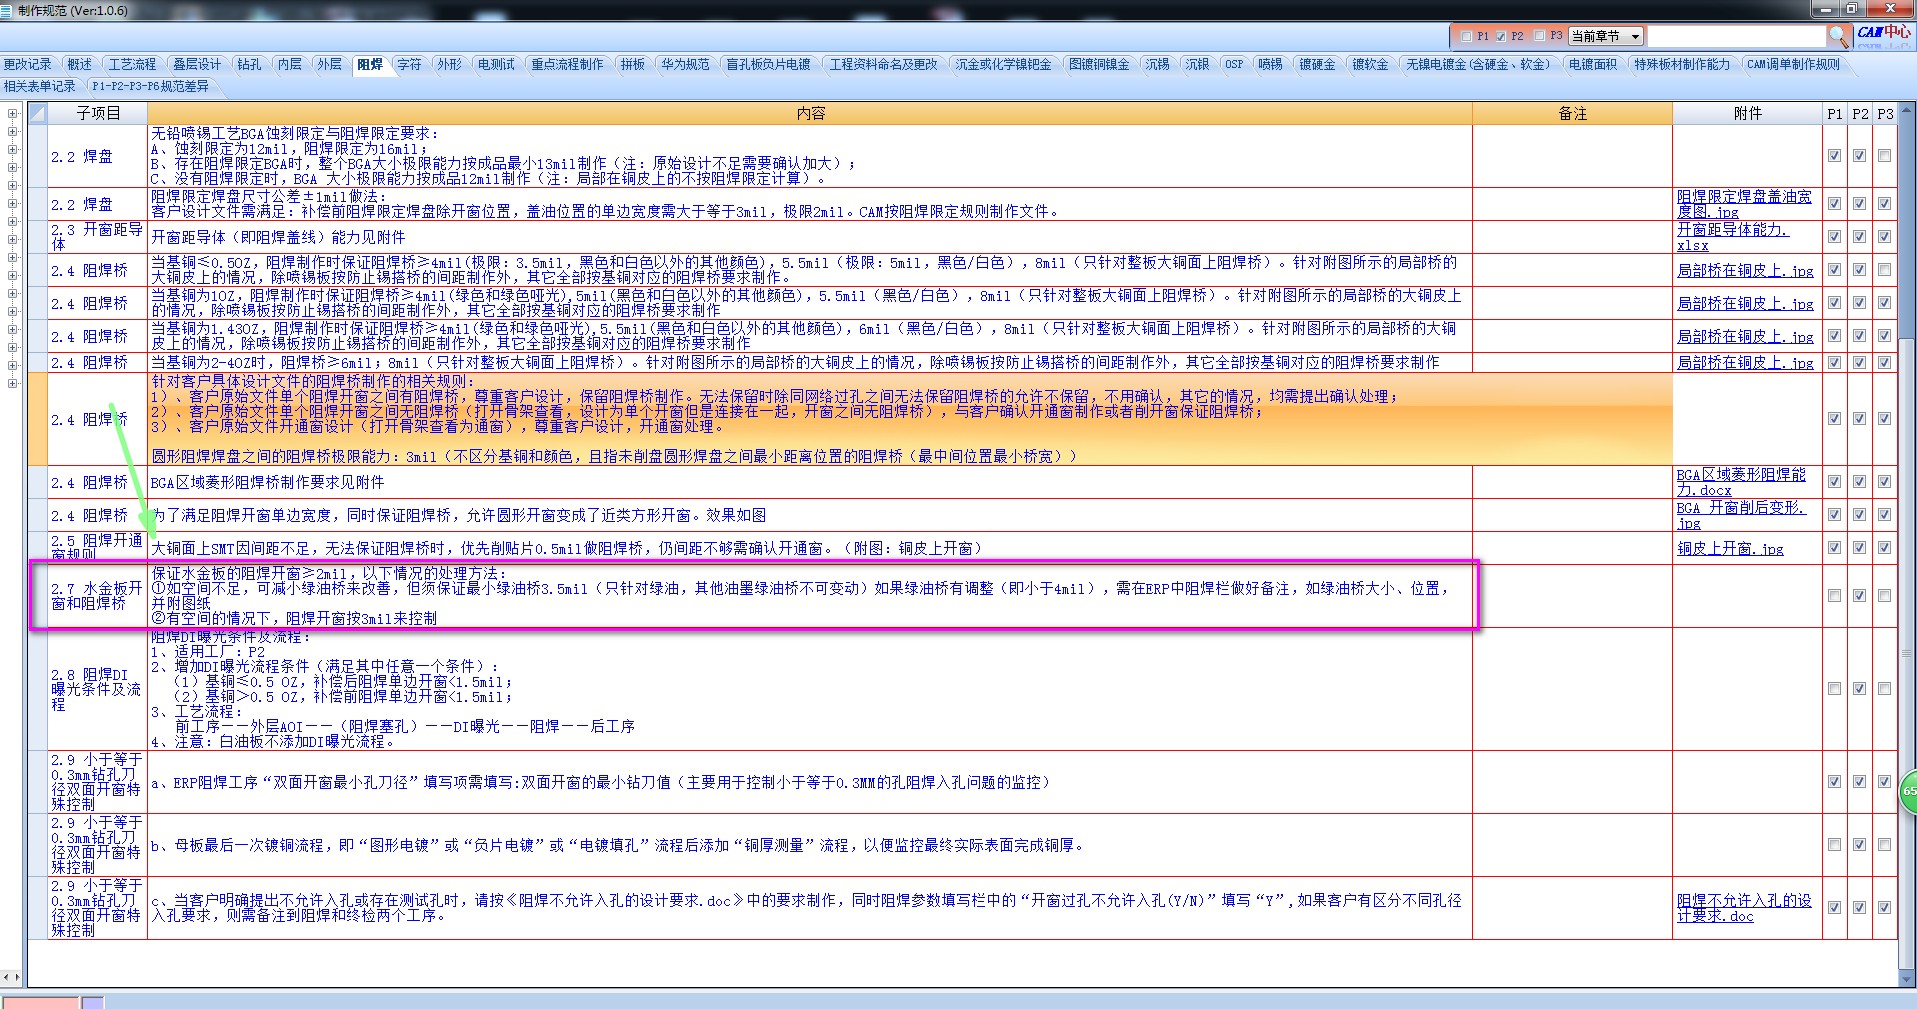The image size is (1917, 1009).
Task: Open the 相关表单记录 tab
Action: 40,86
